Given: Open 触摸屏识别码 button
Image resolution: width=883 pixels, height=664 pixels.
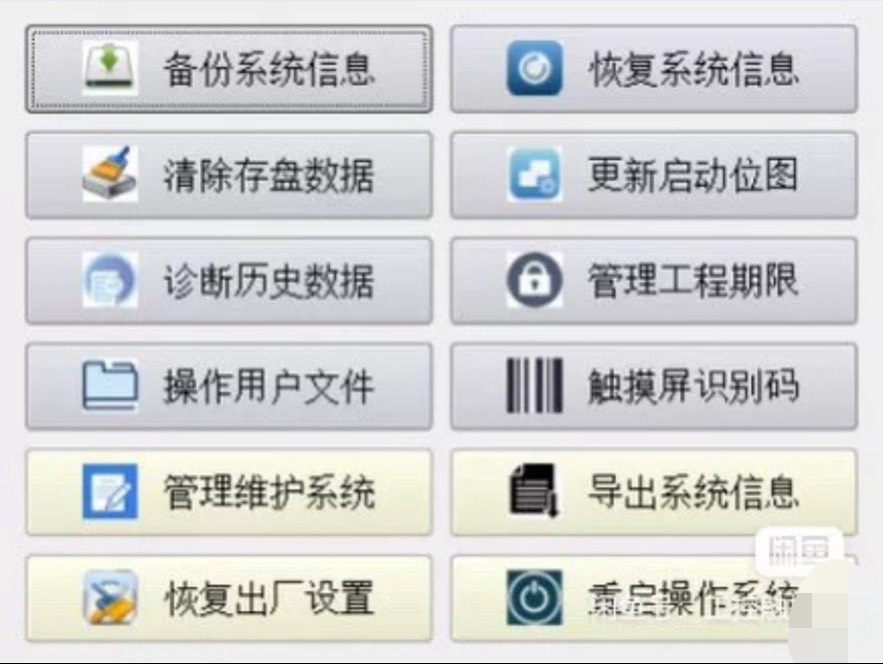Looking at the screenshot, I should [654, 386].
